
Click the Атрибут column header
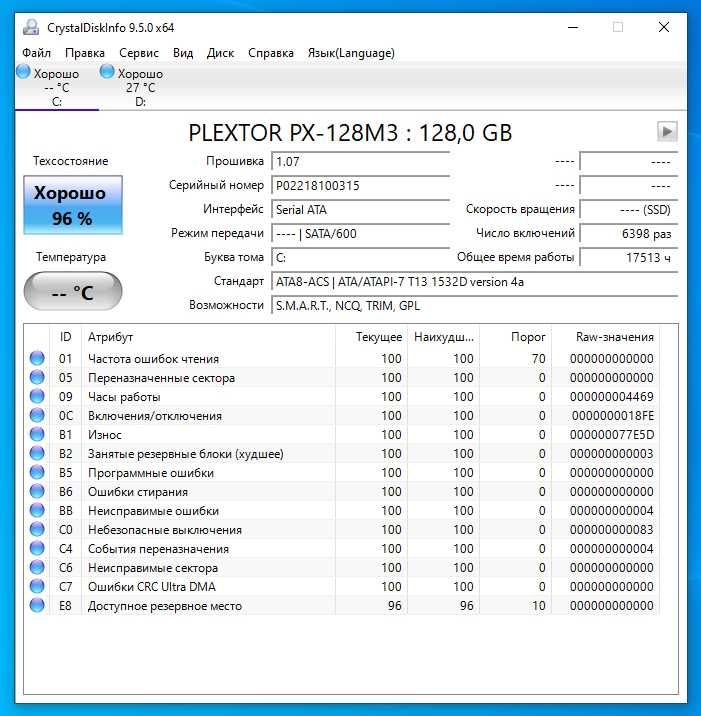pos(209,337)
